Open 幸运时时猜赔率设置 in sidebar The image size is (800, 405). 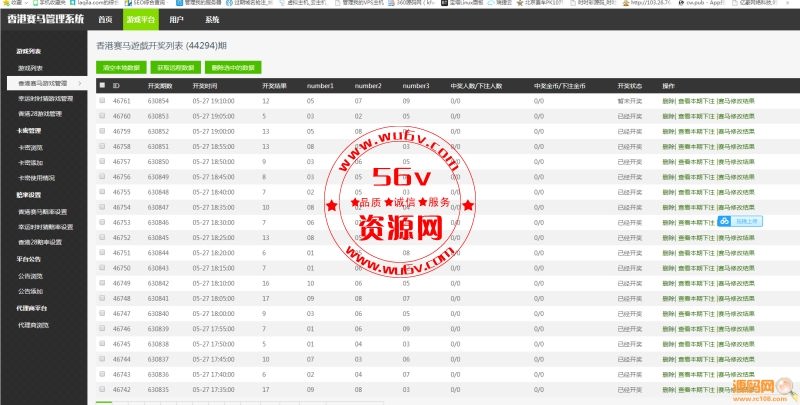(45, 227)
